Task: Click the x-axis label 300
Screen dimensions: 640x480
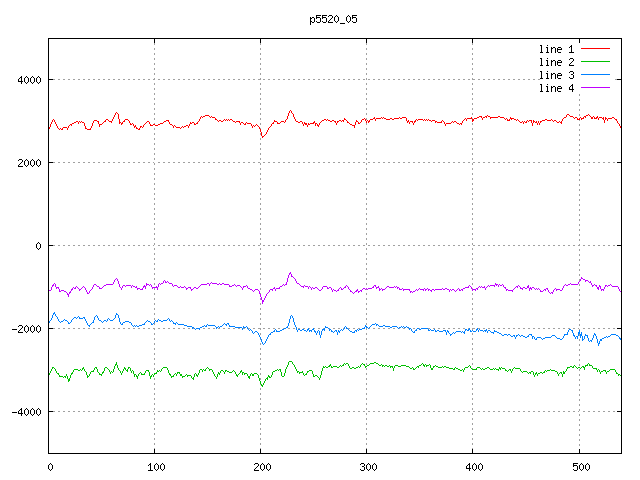Action: pos(368,467)
